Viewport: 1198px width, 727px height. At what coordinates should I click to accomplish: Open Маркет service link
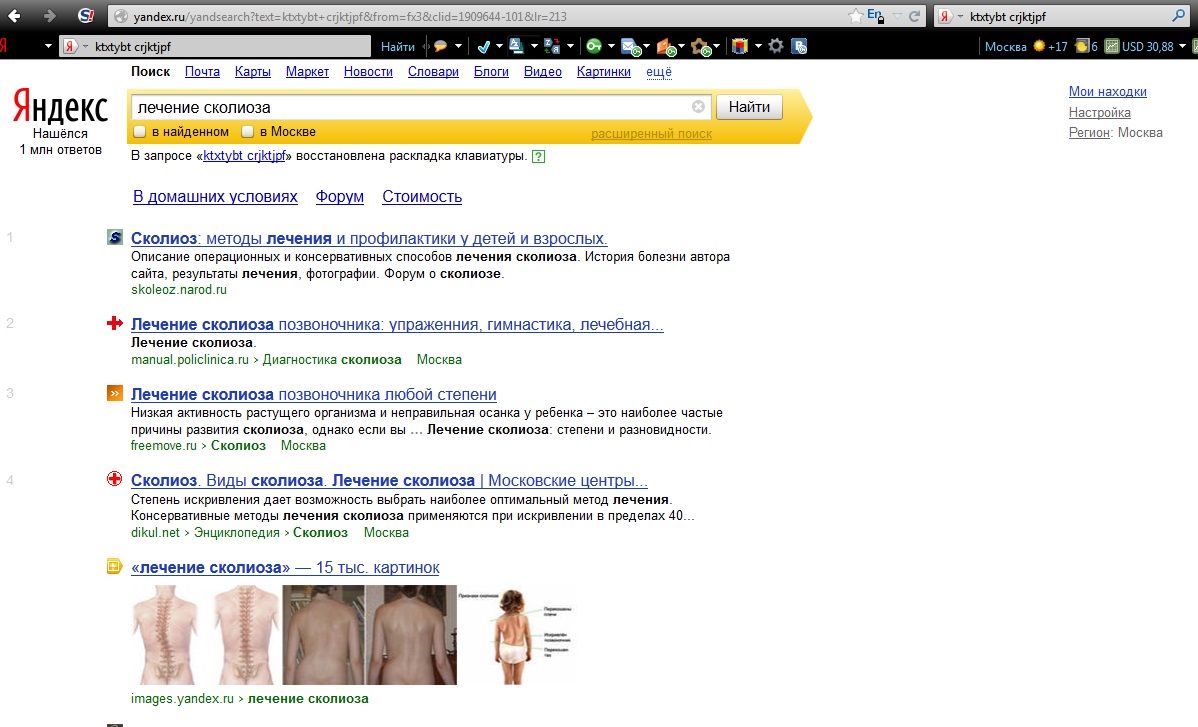(x=307, y=72)
